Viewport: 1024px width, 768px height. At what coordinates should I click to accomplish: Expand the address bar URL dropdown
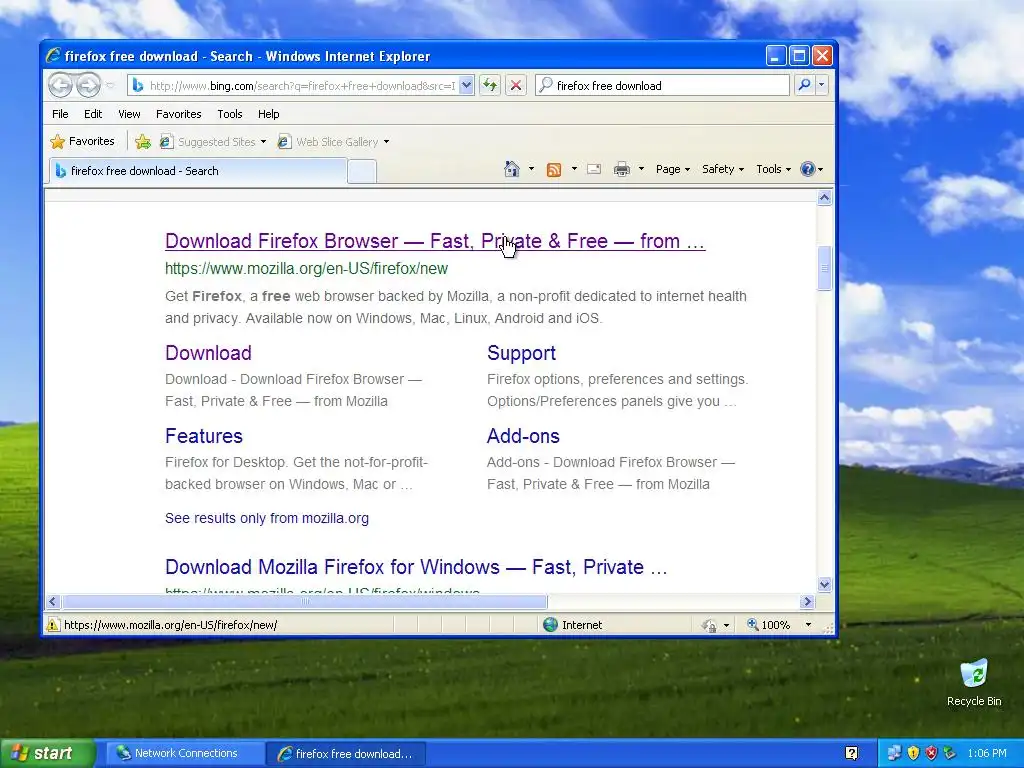(466, 86)
